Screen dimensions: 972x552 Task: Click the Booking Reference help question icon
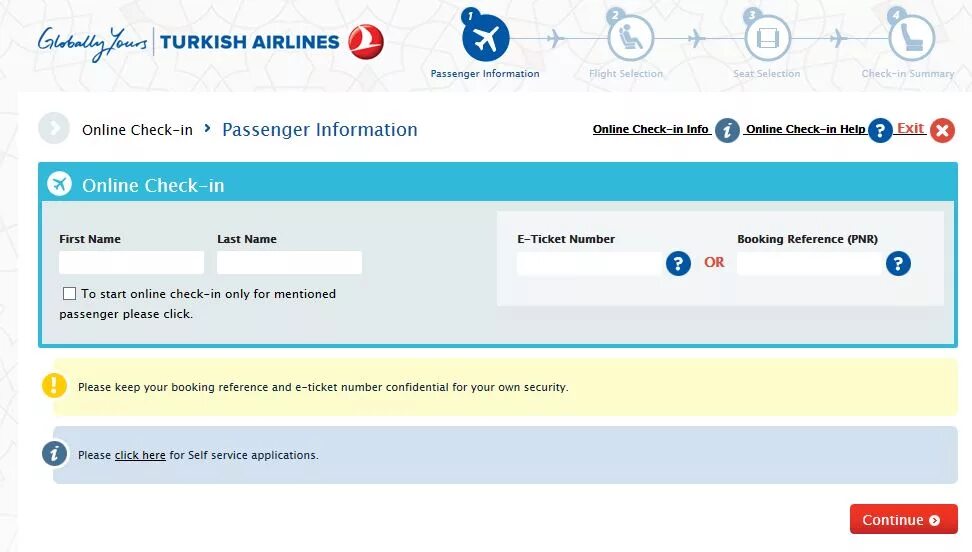click(x=898, y=264)
